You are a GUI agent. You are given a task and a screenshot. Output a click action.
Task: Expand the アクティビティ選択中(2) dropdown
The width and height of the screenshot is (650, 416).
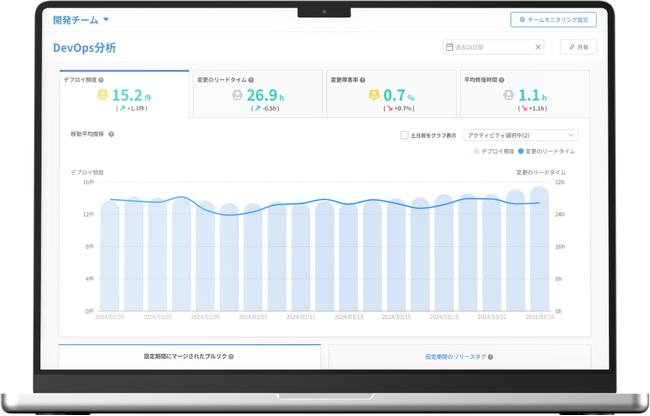point(521,135)
